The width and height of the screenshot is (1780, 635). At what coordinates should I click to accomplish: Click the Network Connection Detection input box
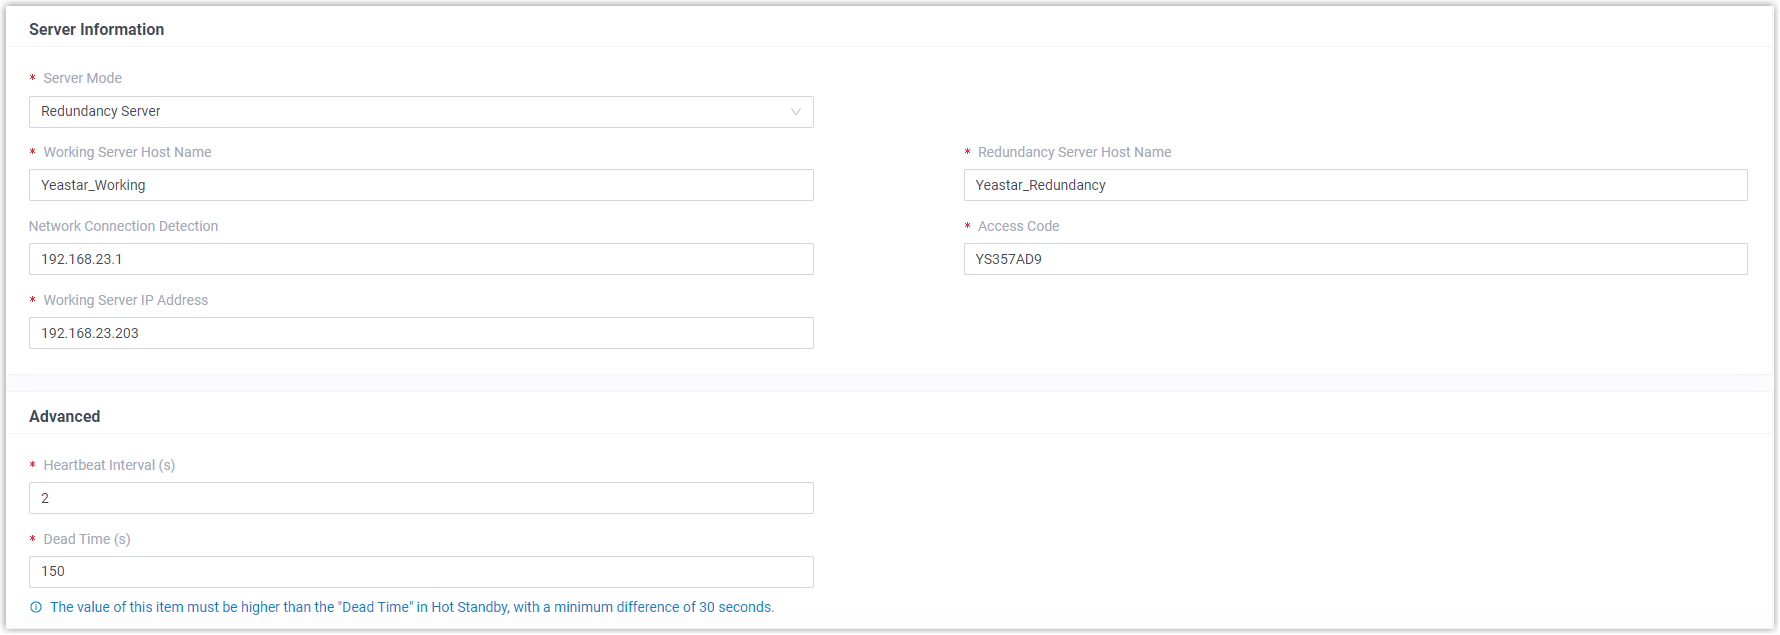pos(420,259)
